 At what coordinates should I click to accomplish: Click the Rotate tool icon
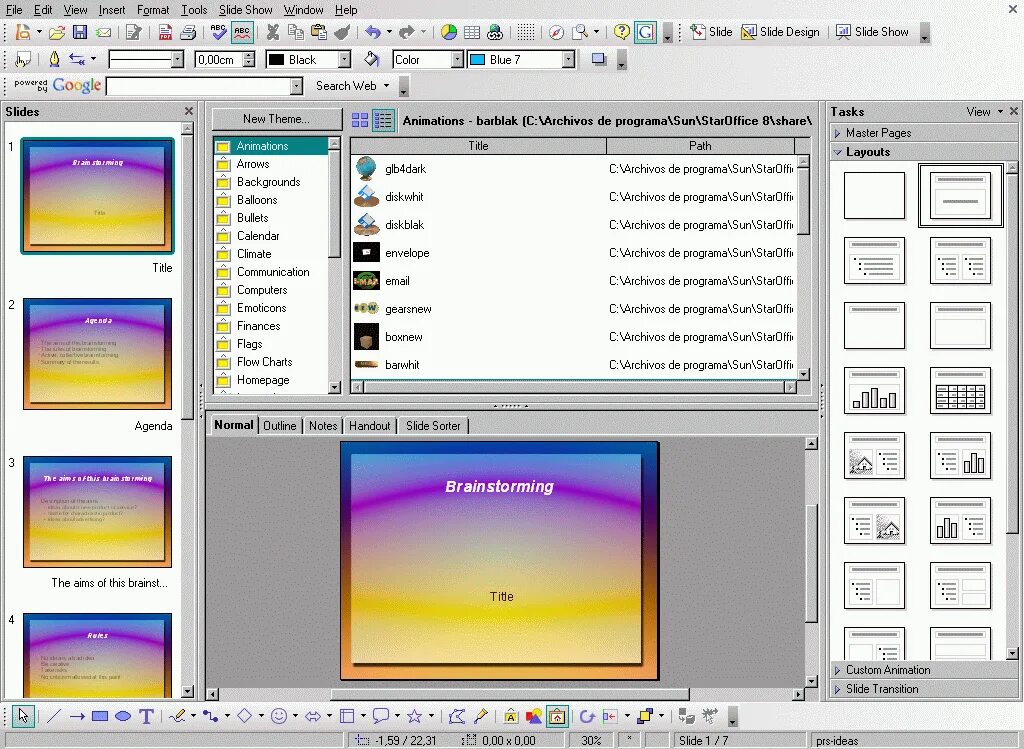[x=586, y=716]
